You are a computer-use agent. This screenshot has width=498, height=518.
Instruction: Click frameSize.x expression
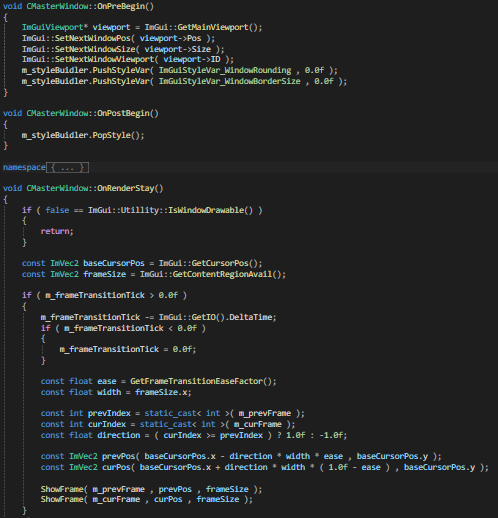tap(161, 392)
